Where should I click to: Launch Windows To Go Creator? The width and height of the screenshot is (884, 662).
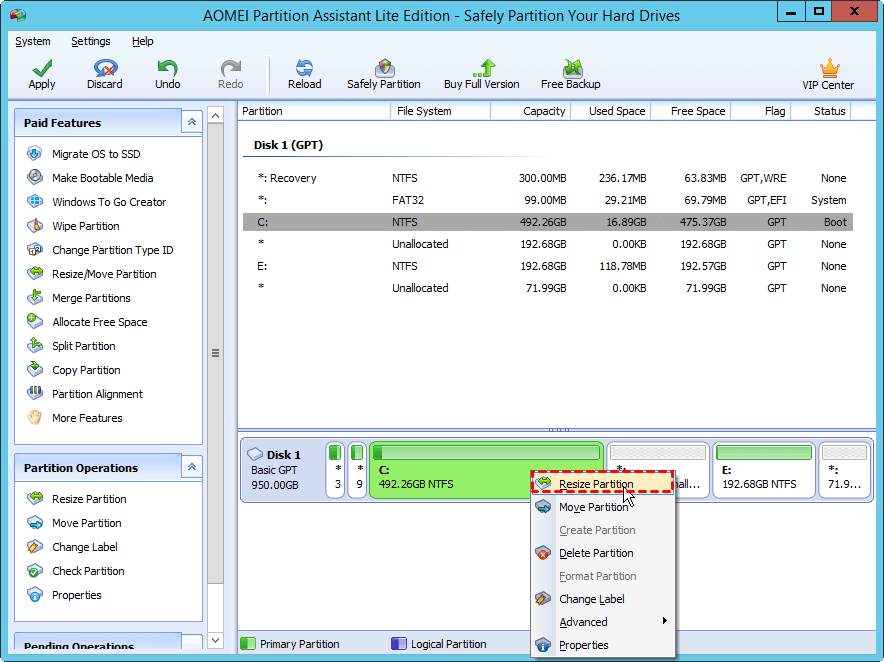109,202
